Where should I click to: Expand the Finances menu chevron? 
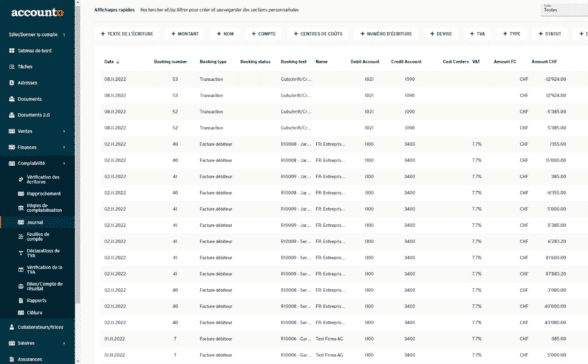64,147
